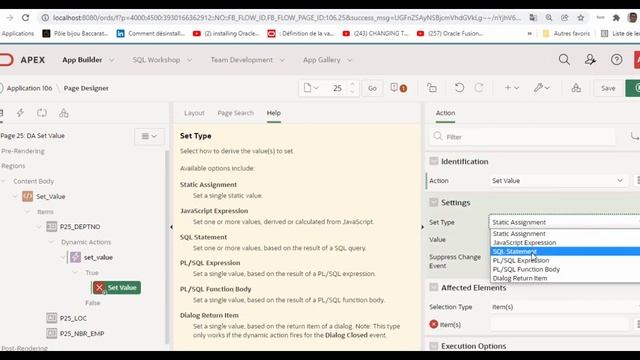Collapse the True actions node
Viewport: 640px width, 360px height.
tap(75, 273)
